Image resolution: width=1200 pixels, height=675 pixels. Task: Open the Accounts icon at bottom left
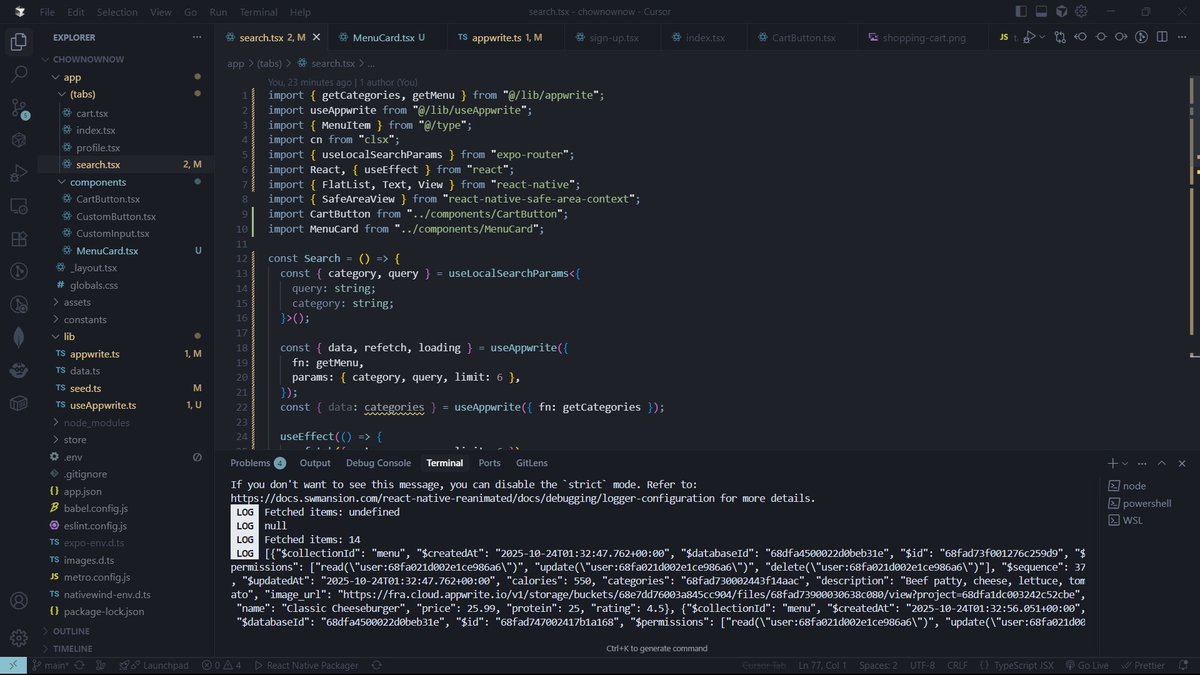pos(18,600)
